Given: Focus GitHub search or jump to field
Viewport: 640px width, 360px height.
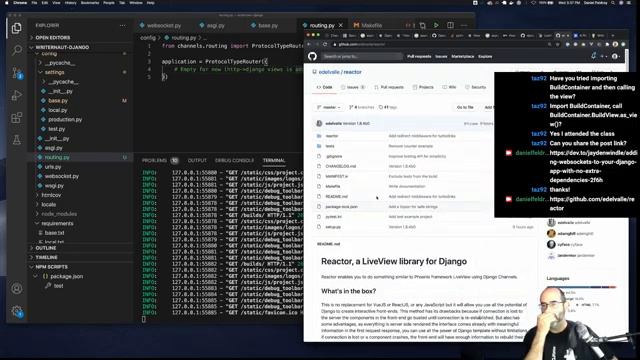Looking at the screenshot, I should (362, 56).
